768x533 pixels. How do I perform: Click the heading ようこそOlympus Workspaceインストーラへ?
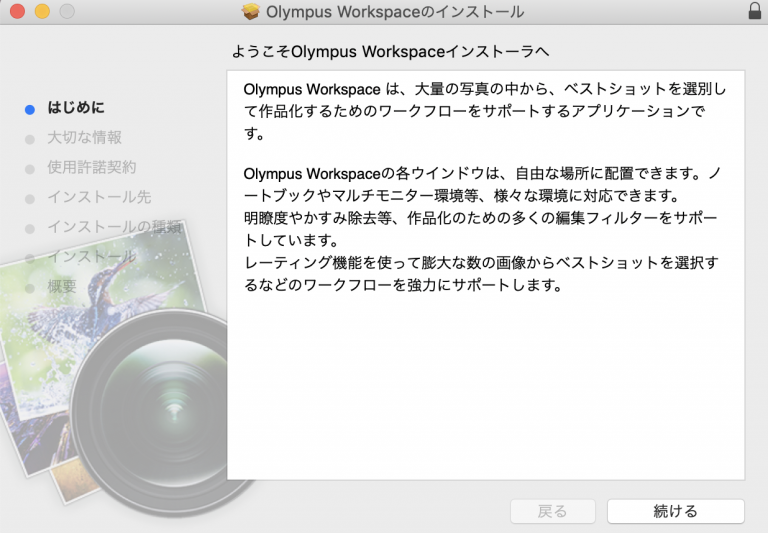390,51
